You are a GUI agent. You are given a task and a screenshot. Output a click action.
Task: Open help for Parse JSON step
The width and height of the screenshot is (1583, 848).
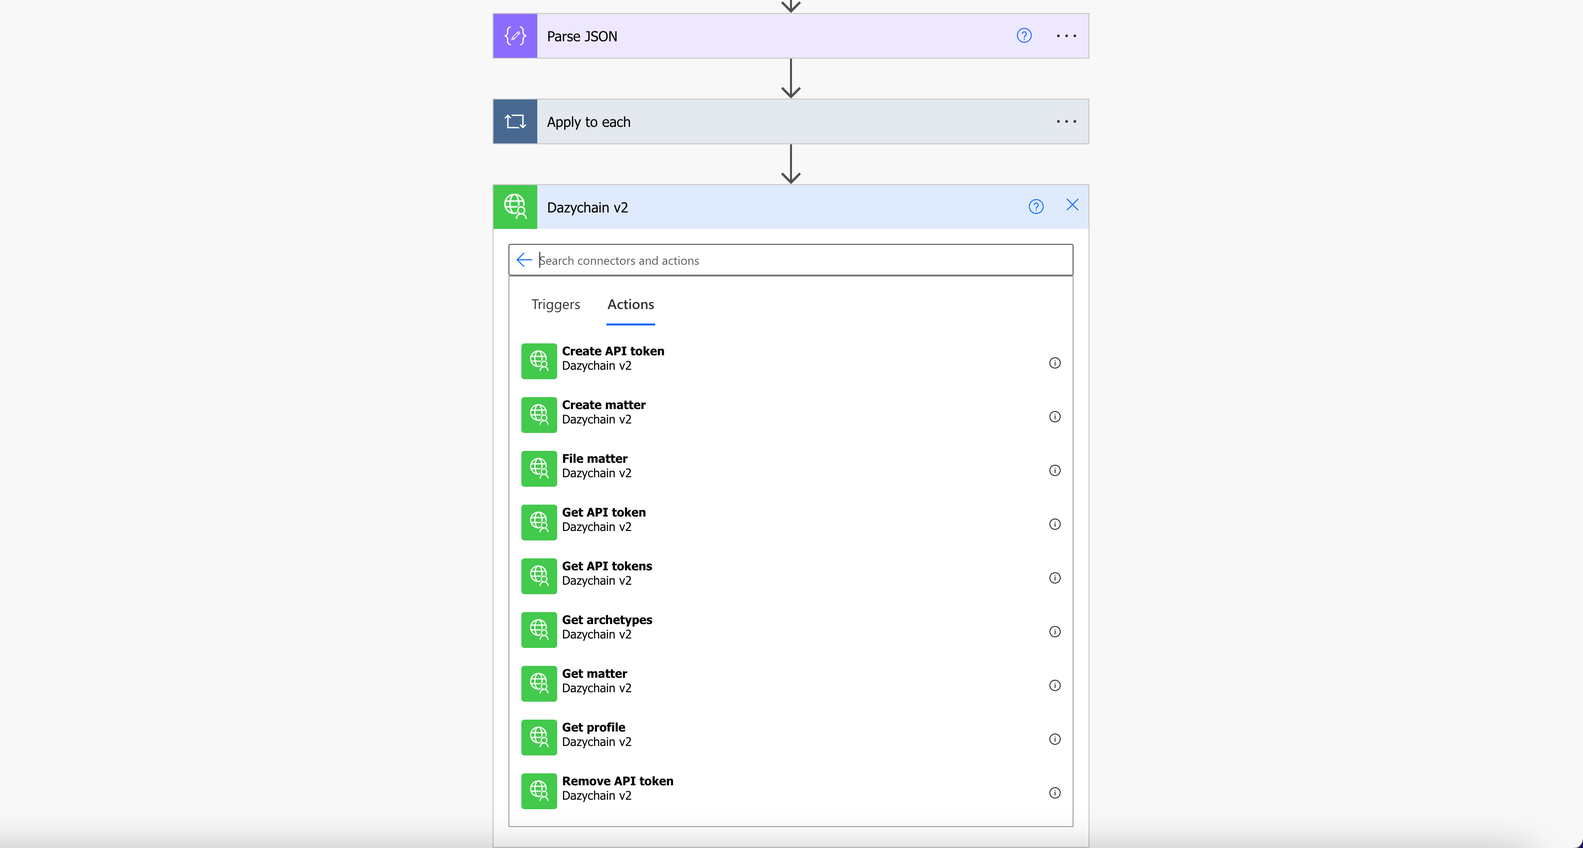point(1024,36)
